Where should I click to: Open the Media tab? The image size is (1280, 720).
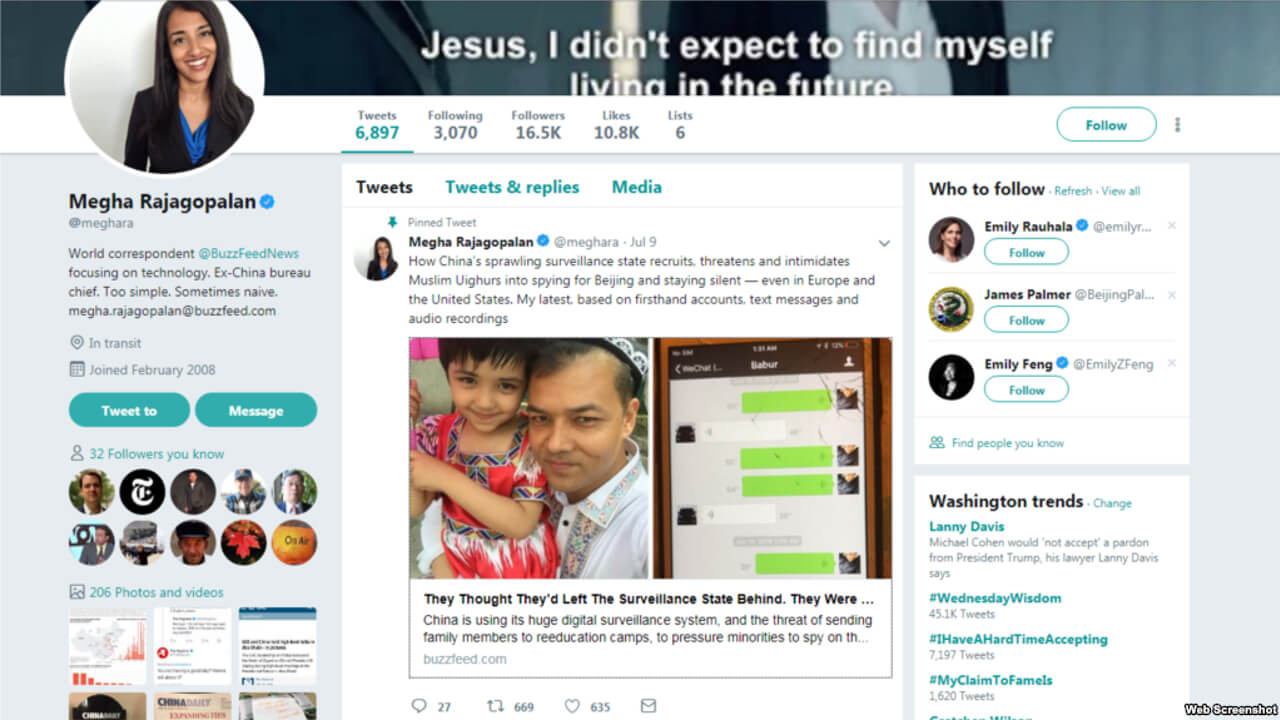click(x=637, y=187)
